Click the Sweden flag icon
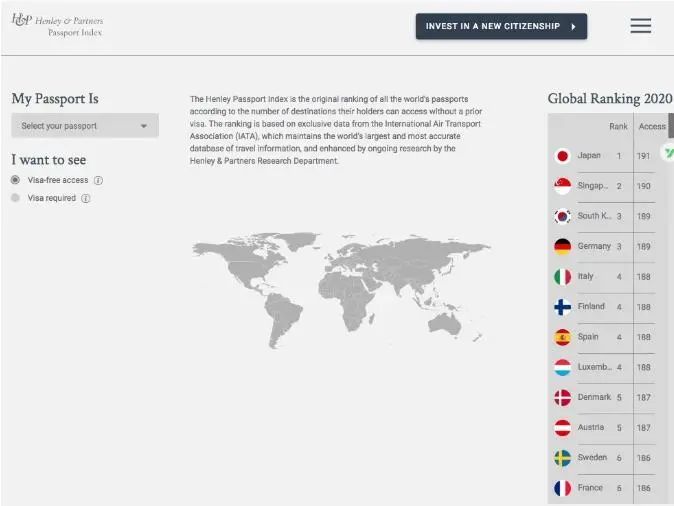The width and height of the screenshot is (674, 506). click(x=562, y=458)
